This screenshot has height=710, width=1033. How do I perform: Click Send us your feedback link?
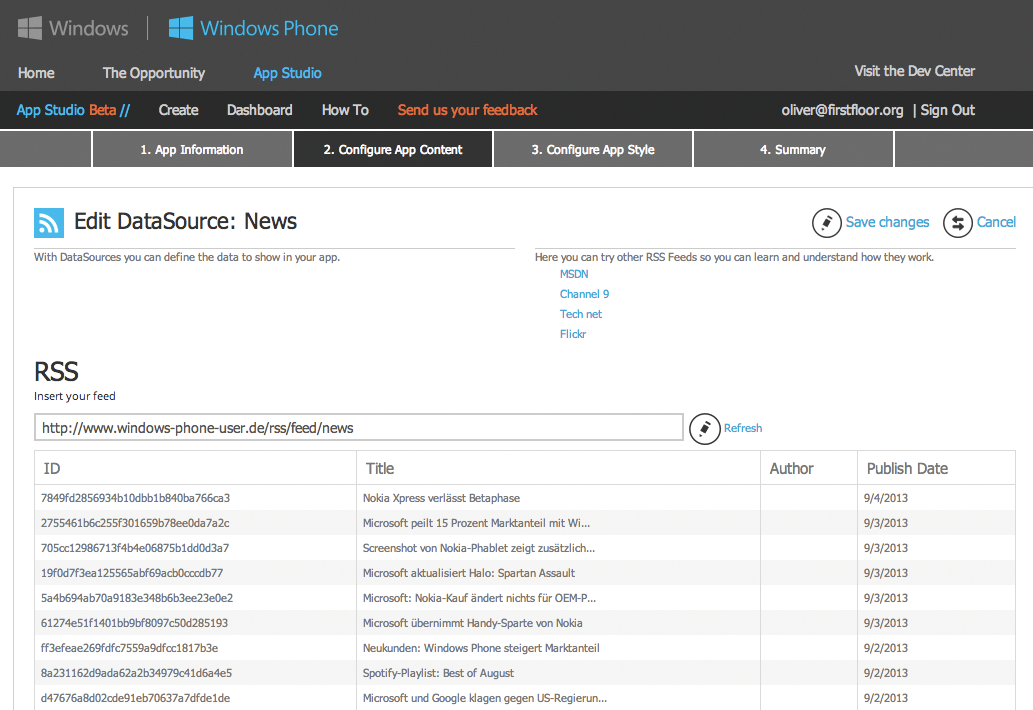(x=468, y=110)
